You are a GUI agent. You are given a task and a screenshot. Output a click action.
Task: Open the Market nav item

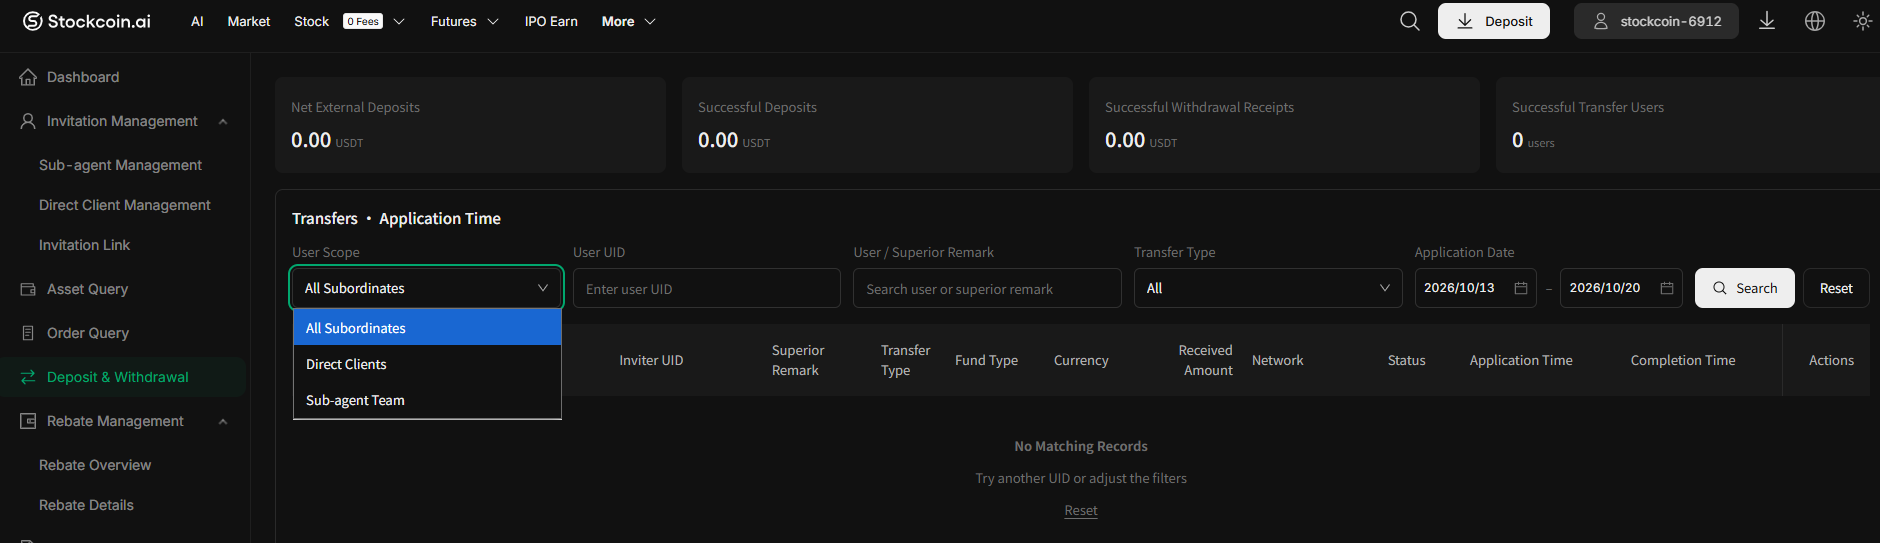[249, 21]
